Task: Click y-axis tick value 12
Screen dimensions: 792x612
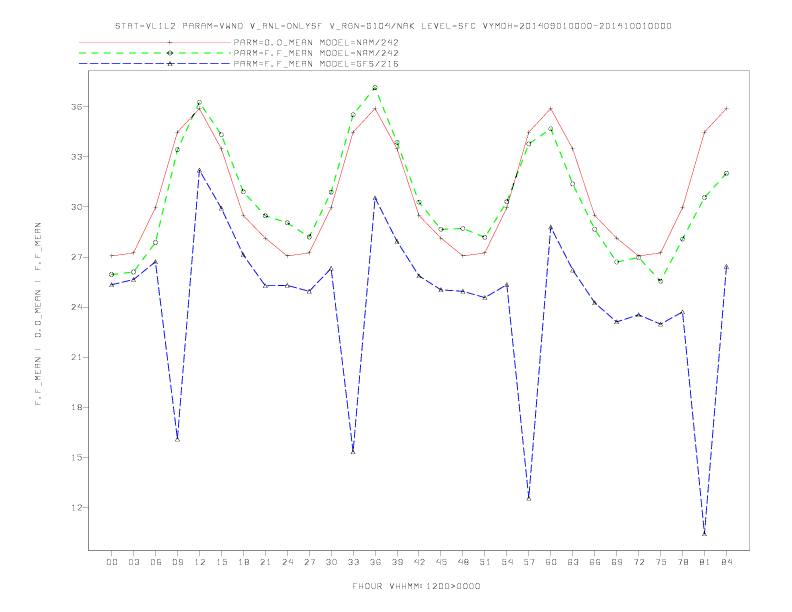Action: (x=77, y=507)
